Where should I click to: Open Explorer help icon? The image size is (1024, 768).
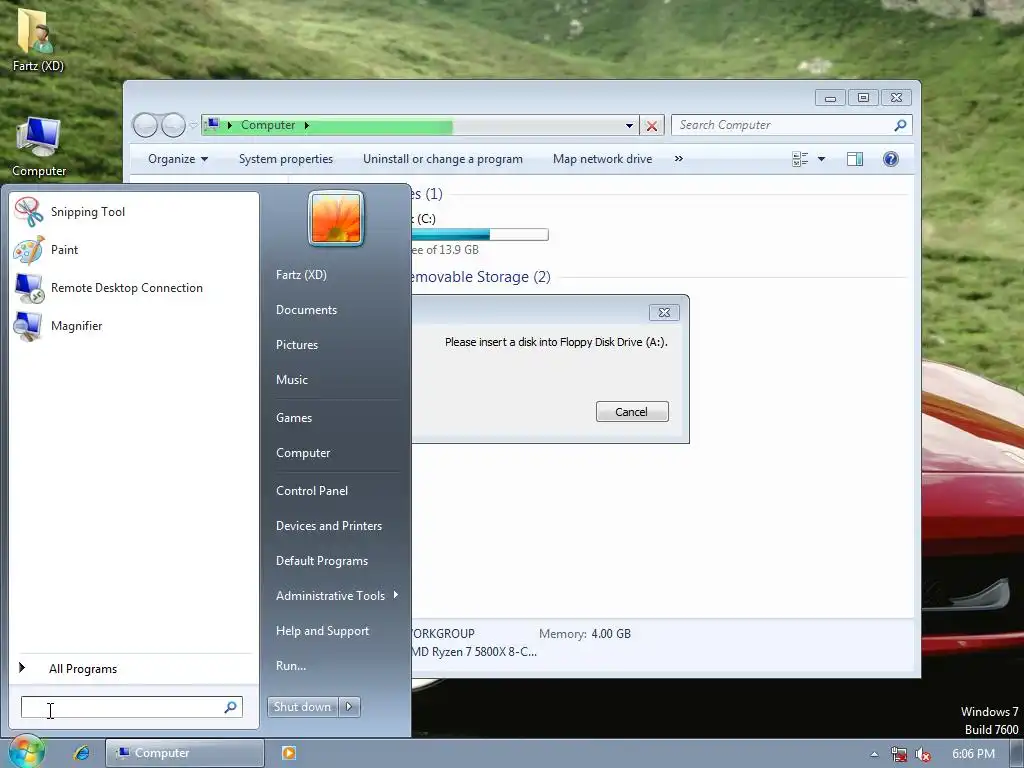(891, 159)
